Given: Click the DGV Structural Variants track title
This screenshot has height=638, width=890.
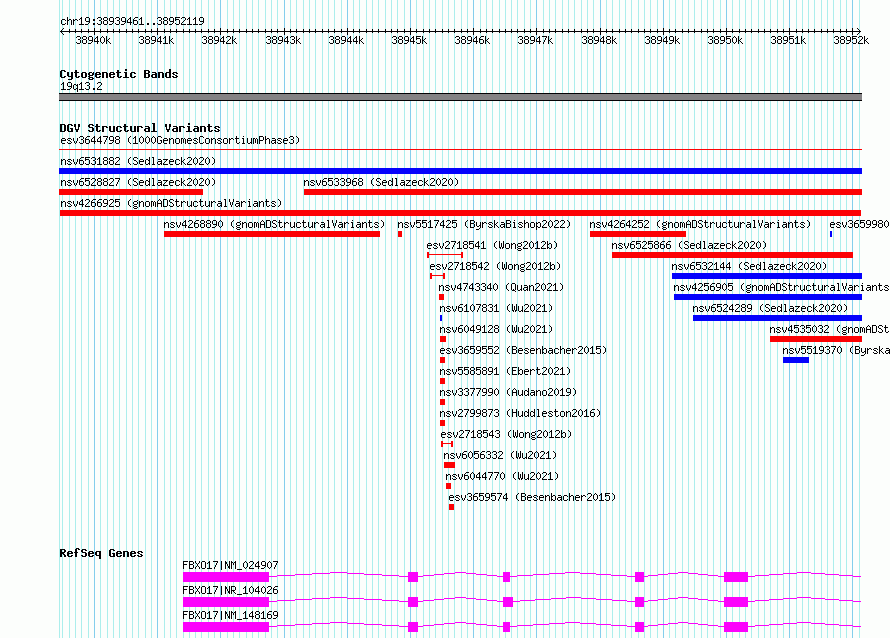Looking at the screenshot, I should pos(140,128).
